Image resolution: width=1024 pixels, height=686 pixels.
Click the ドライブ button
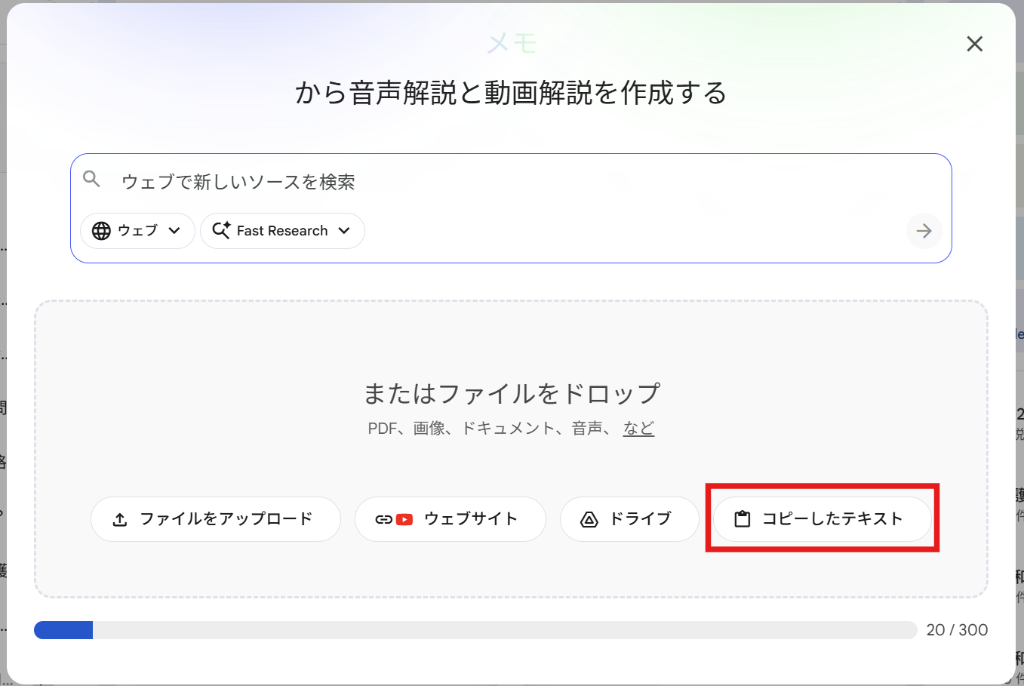click(630, 519)
